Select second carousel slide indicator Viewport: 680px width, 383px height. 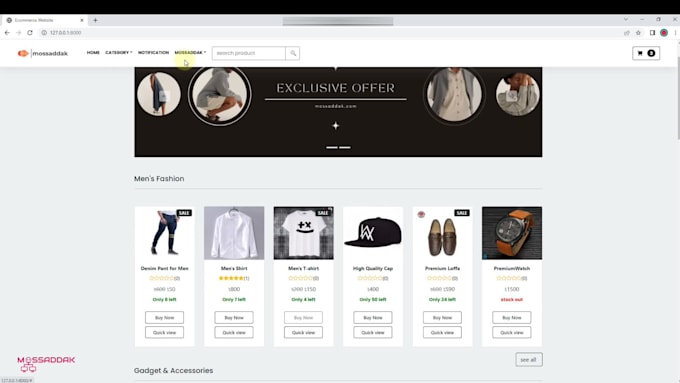(x=345, y=147)
